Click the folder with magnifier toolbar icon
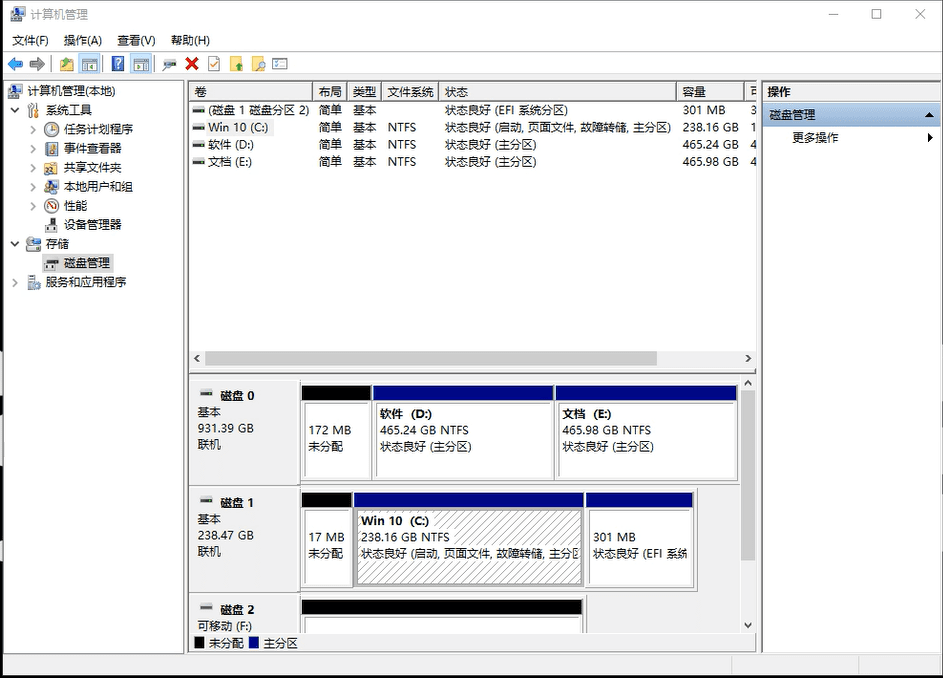This screenshot has height=678, width=943. (x=258, y=63)
